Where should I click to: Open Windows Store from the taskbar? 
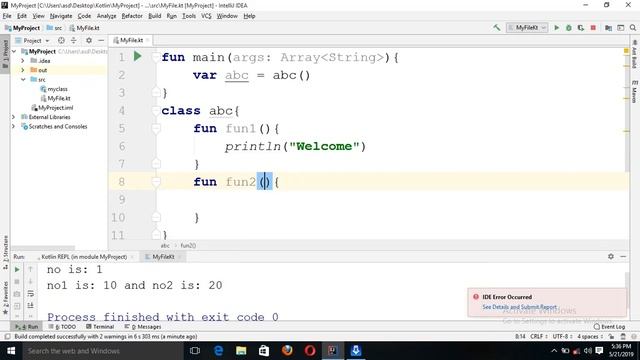coord(264,351)
